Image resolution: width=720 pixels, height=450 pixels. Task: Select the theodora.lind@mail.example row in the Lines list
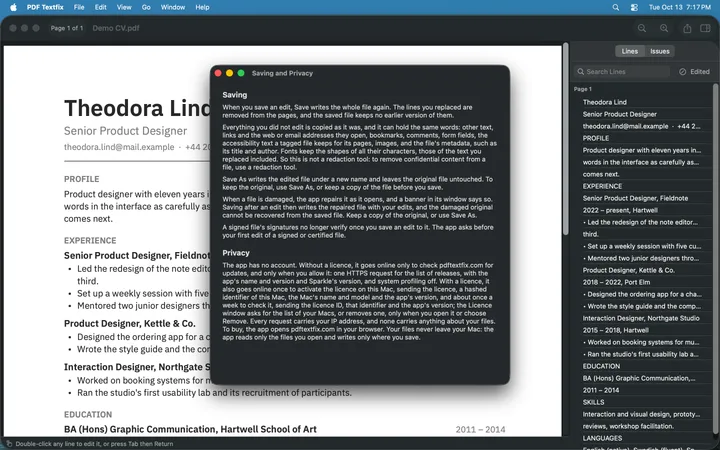[x=643, y=126]
